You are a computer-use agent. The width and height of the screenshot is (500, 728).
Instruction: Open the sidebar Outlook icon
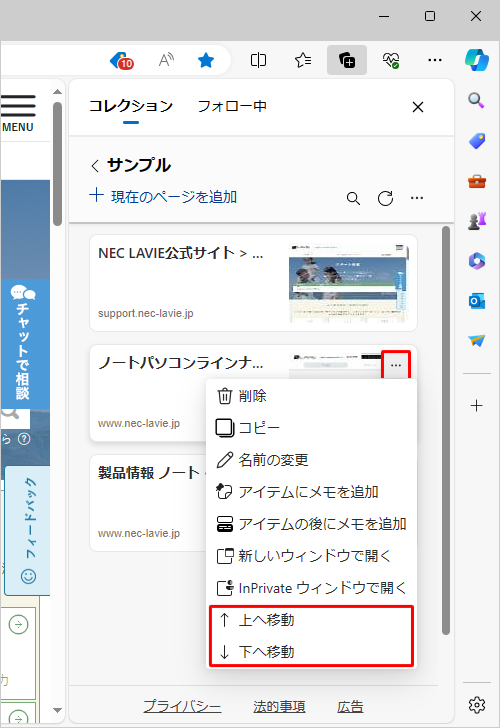tap(477, 301)
